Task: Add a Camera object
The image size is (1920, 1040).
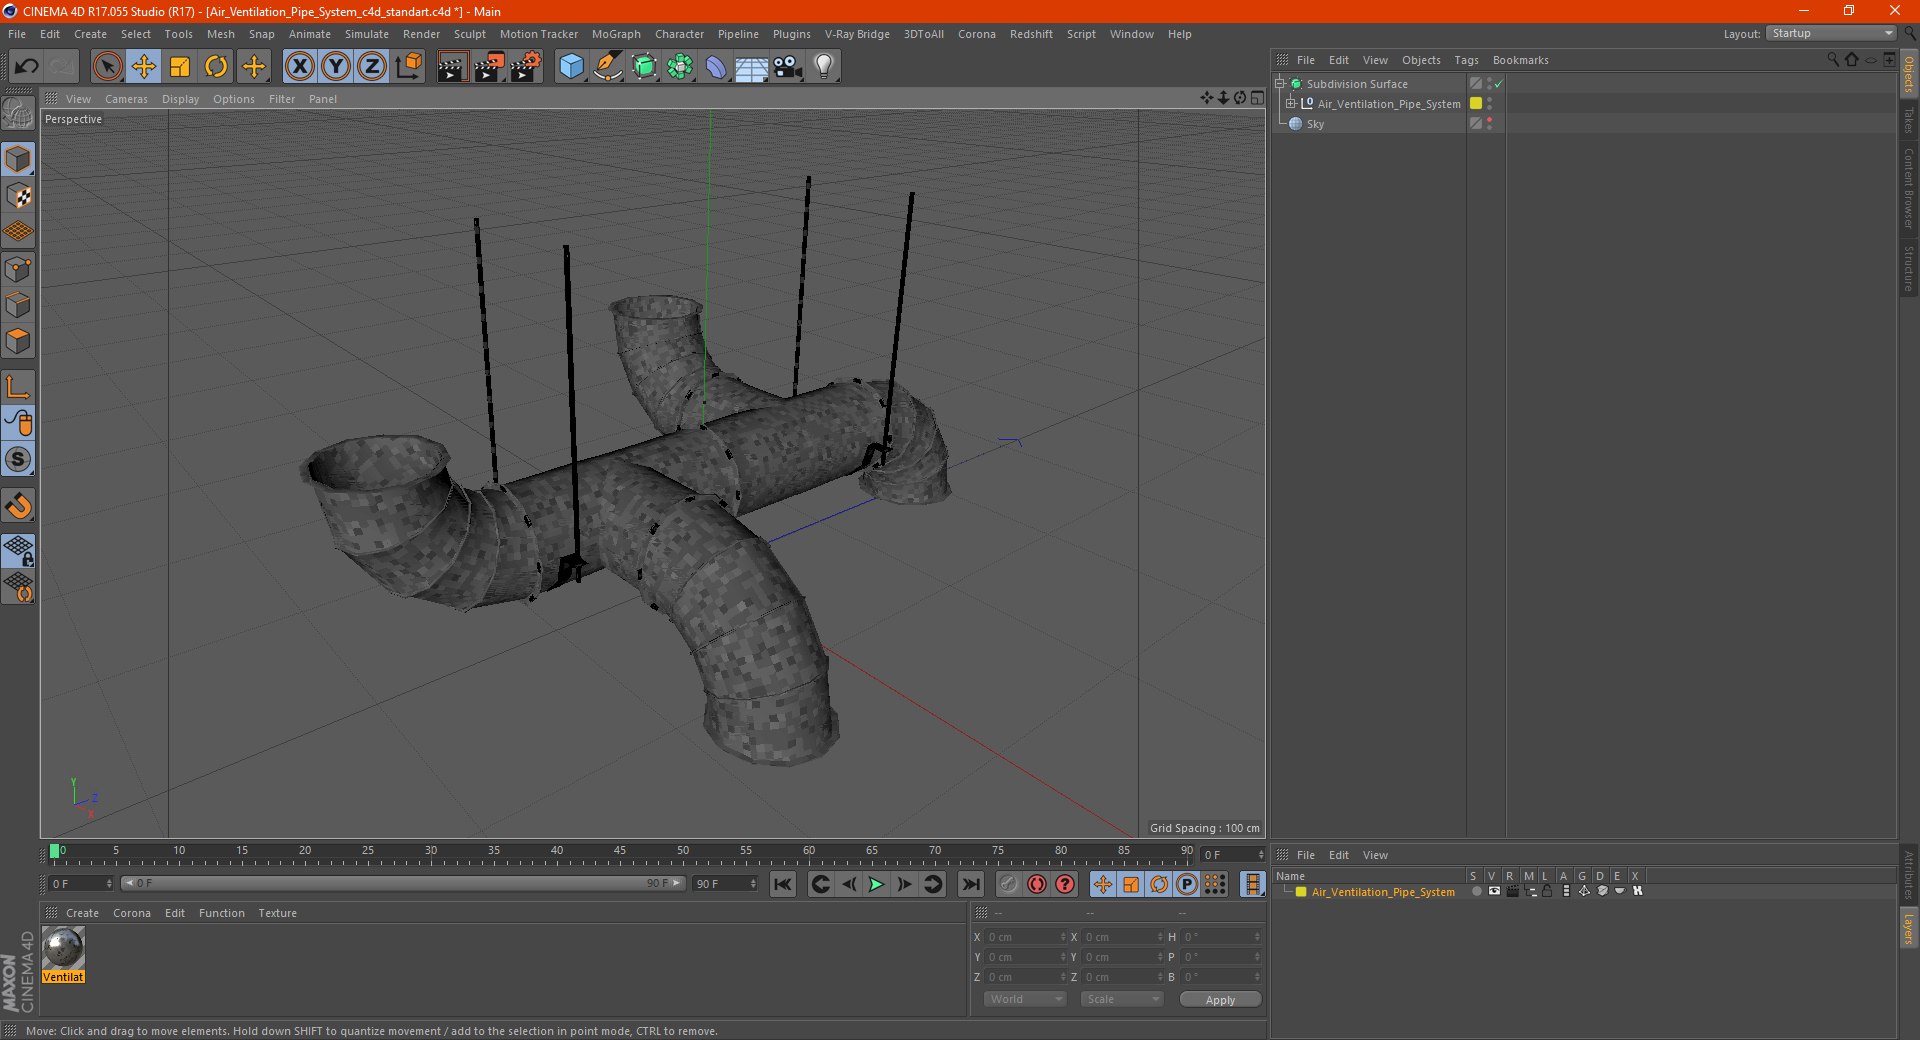Action: pos(788,67)
